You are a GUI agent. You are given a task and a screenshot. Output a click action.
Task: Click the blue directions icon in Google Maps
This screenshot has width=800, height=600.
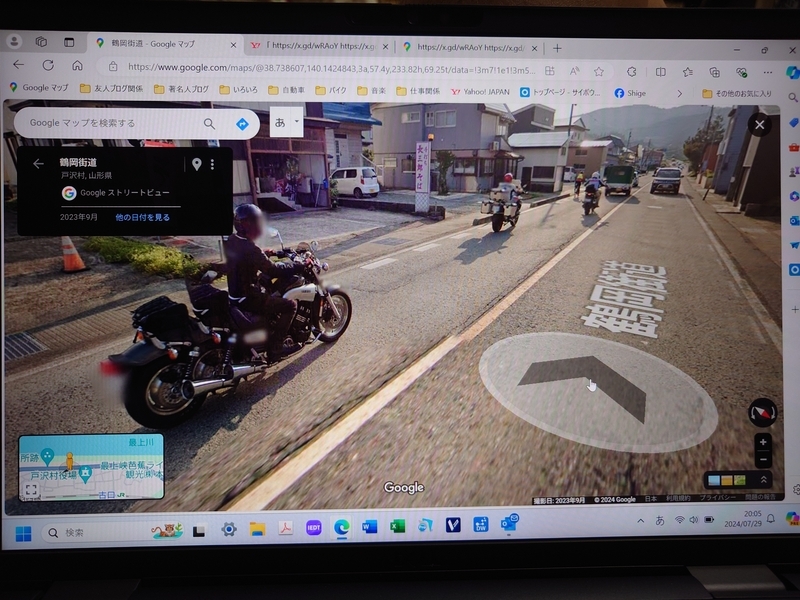(x=242, y=124)
